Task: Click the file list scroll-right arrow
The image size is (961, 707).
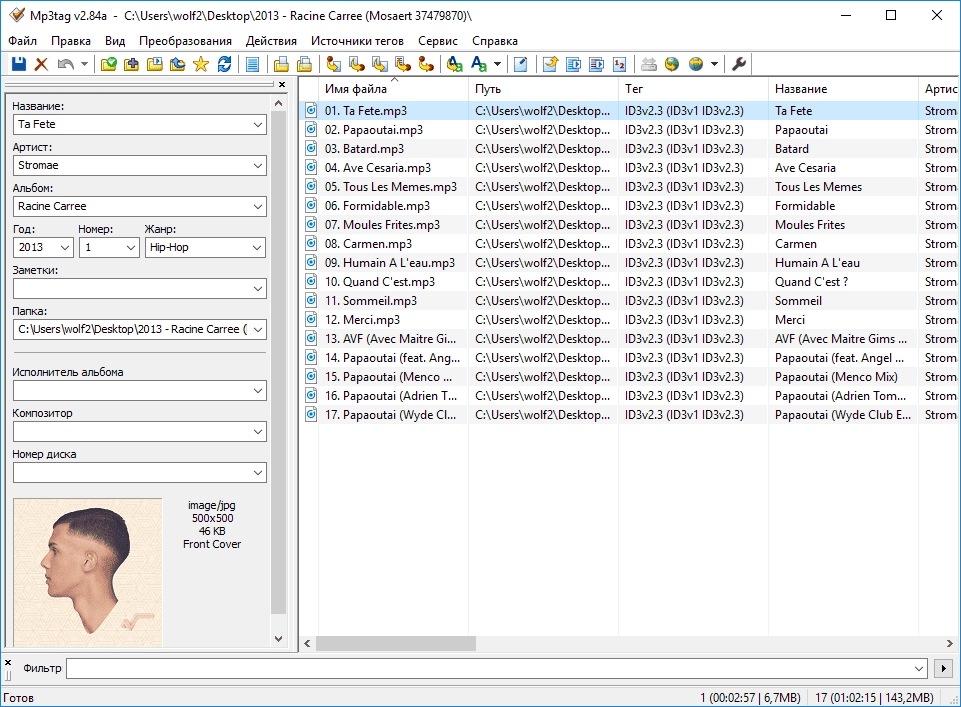Action: pyautogui.click(x=949, y=643)
